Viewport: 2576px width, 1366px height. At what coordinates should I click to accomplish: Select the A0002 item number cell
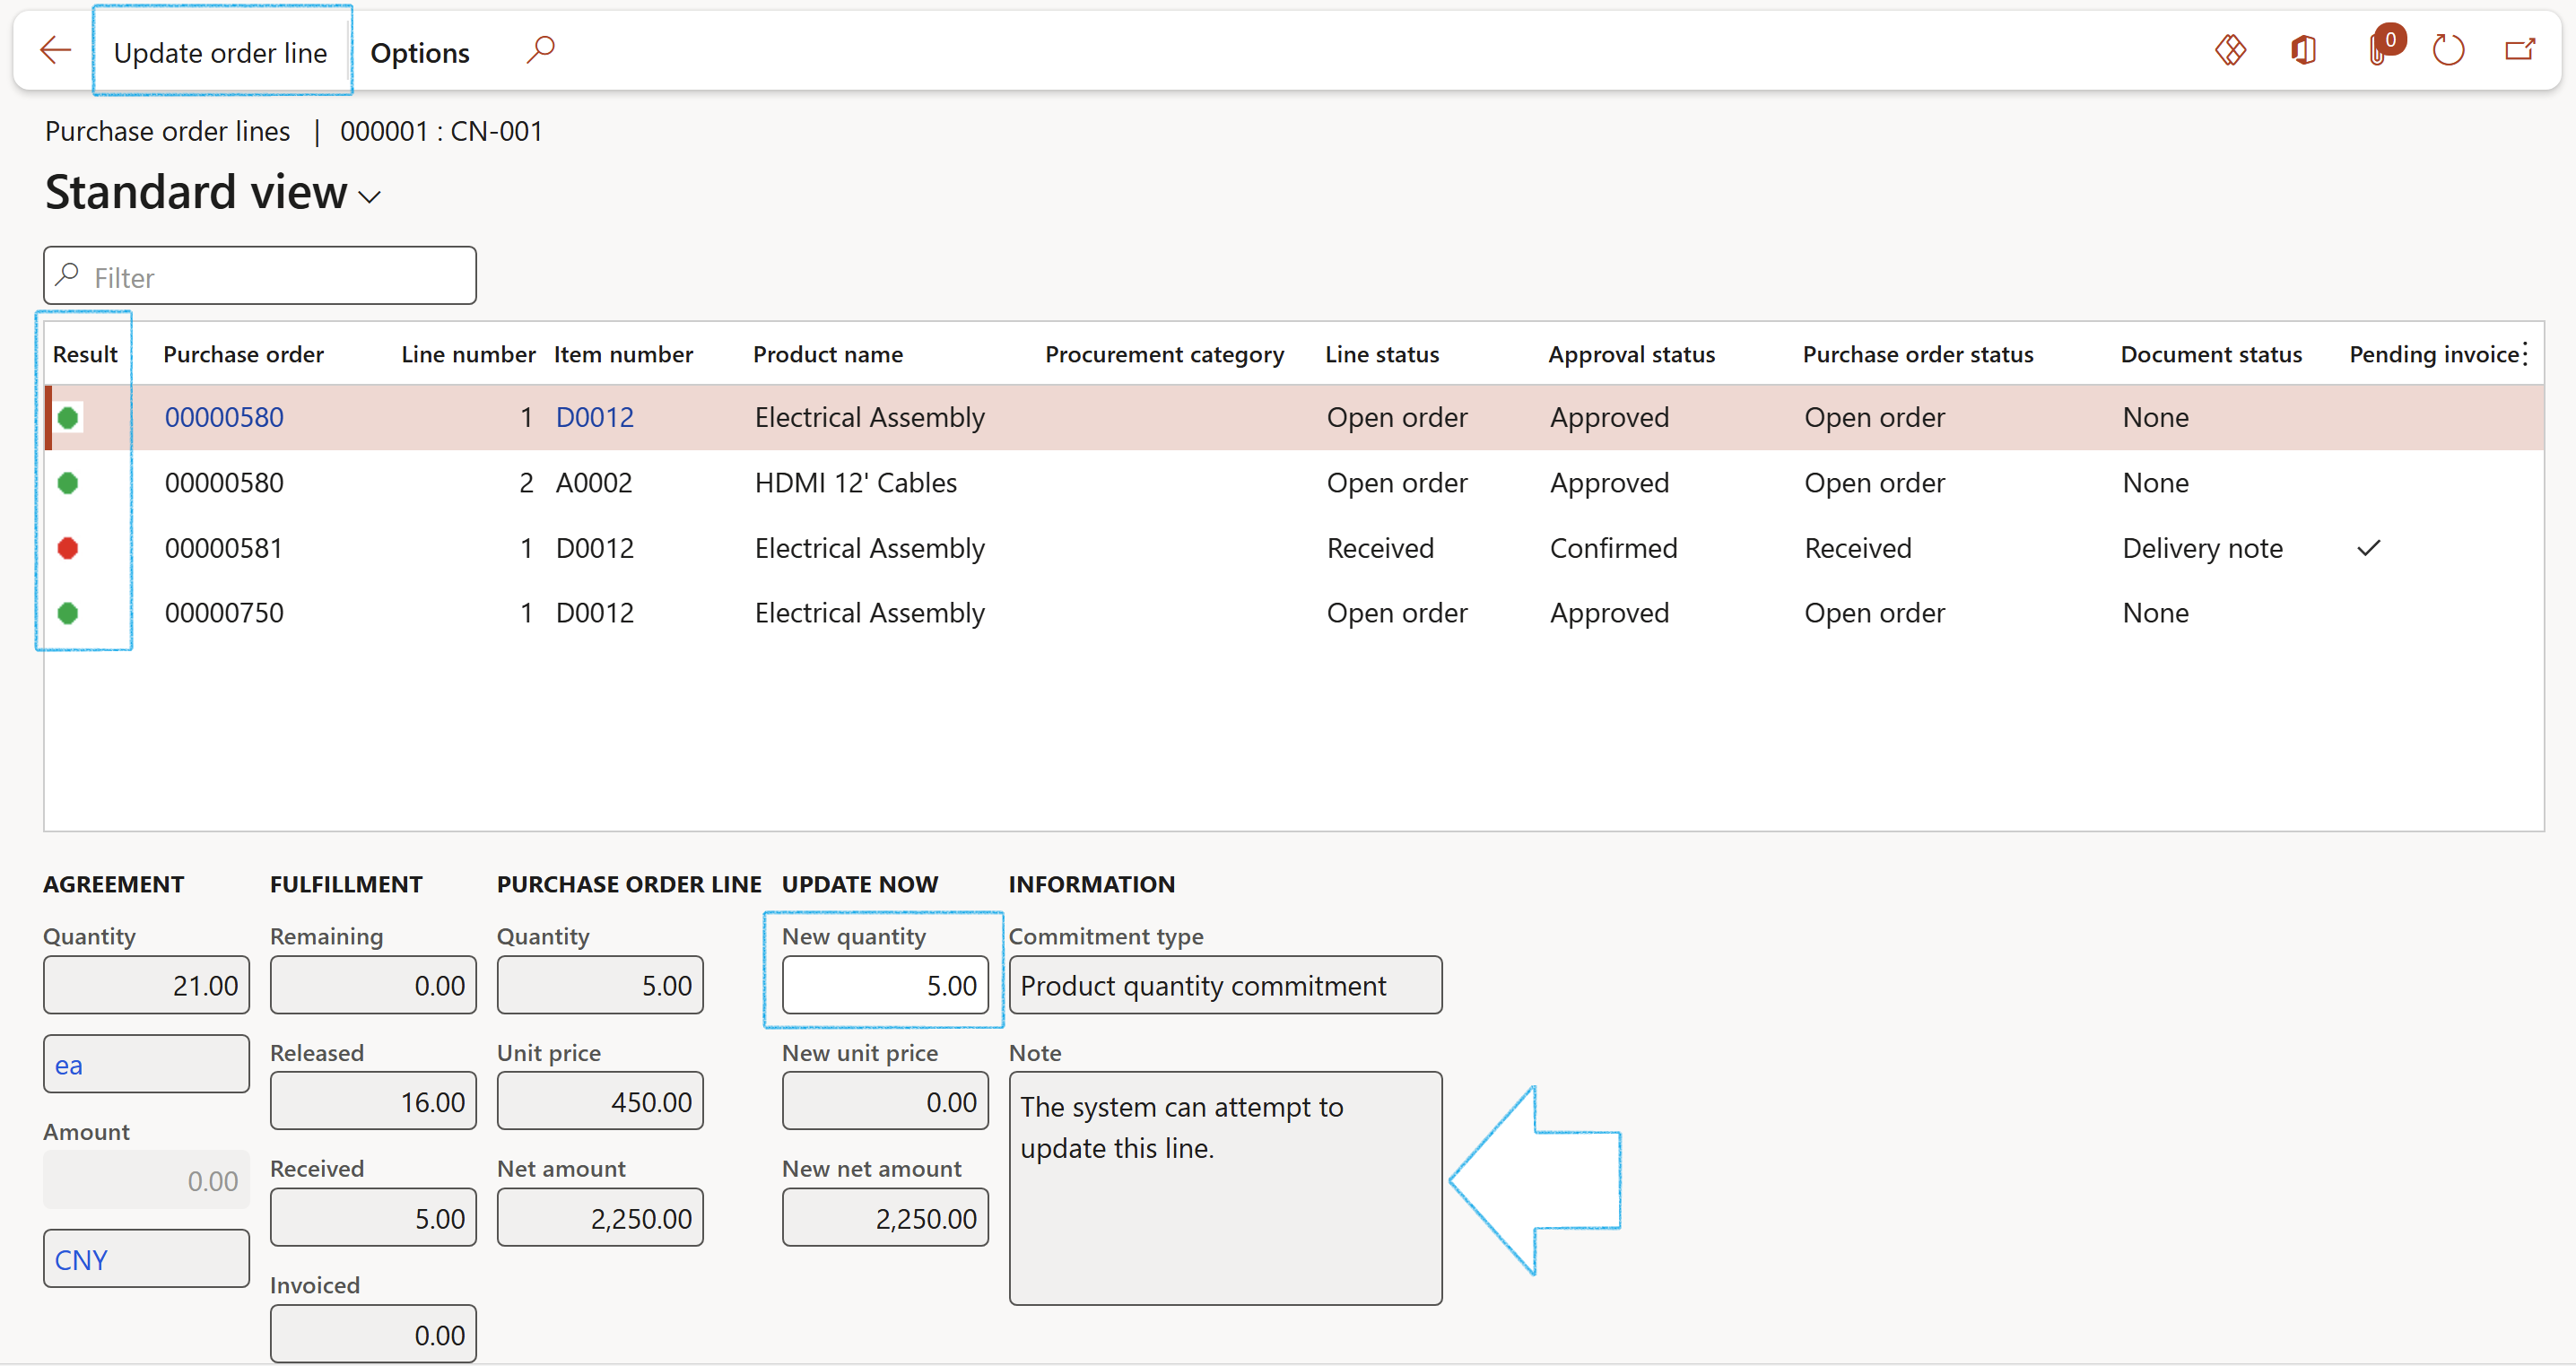(594, 483)
